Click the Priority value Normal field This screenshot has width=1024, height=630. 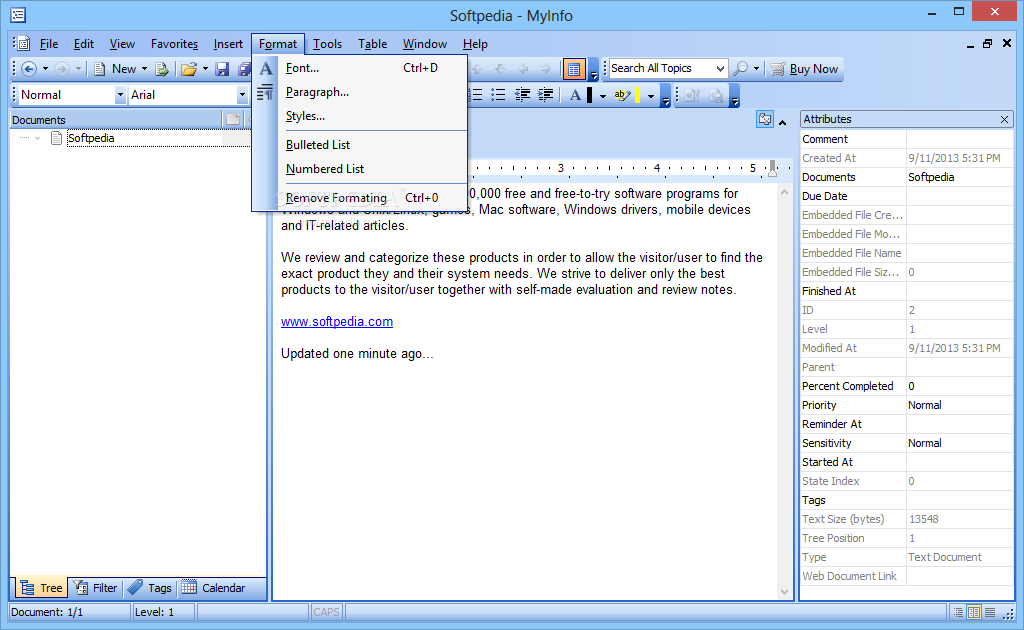point(959,405)
